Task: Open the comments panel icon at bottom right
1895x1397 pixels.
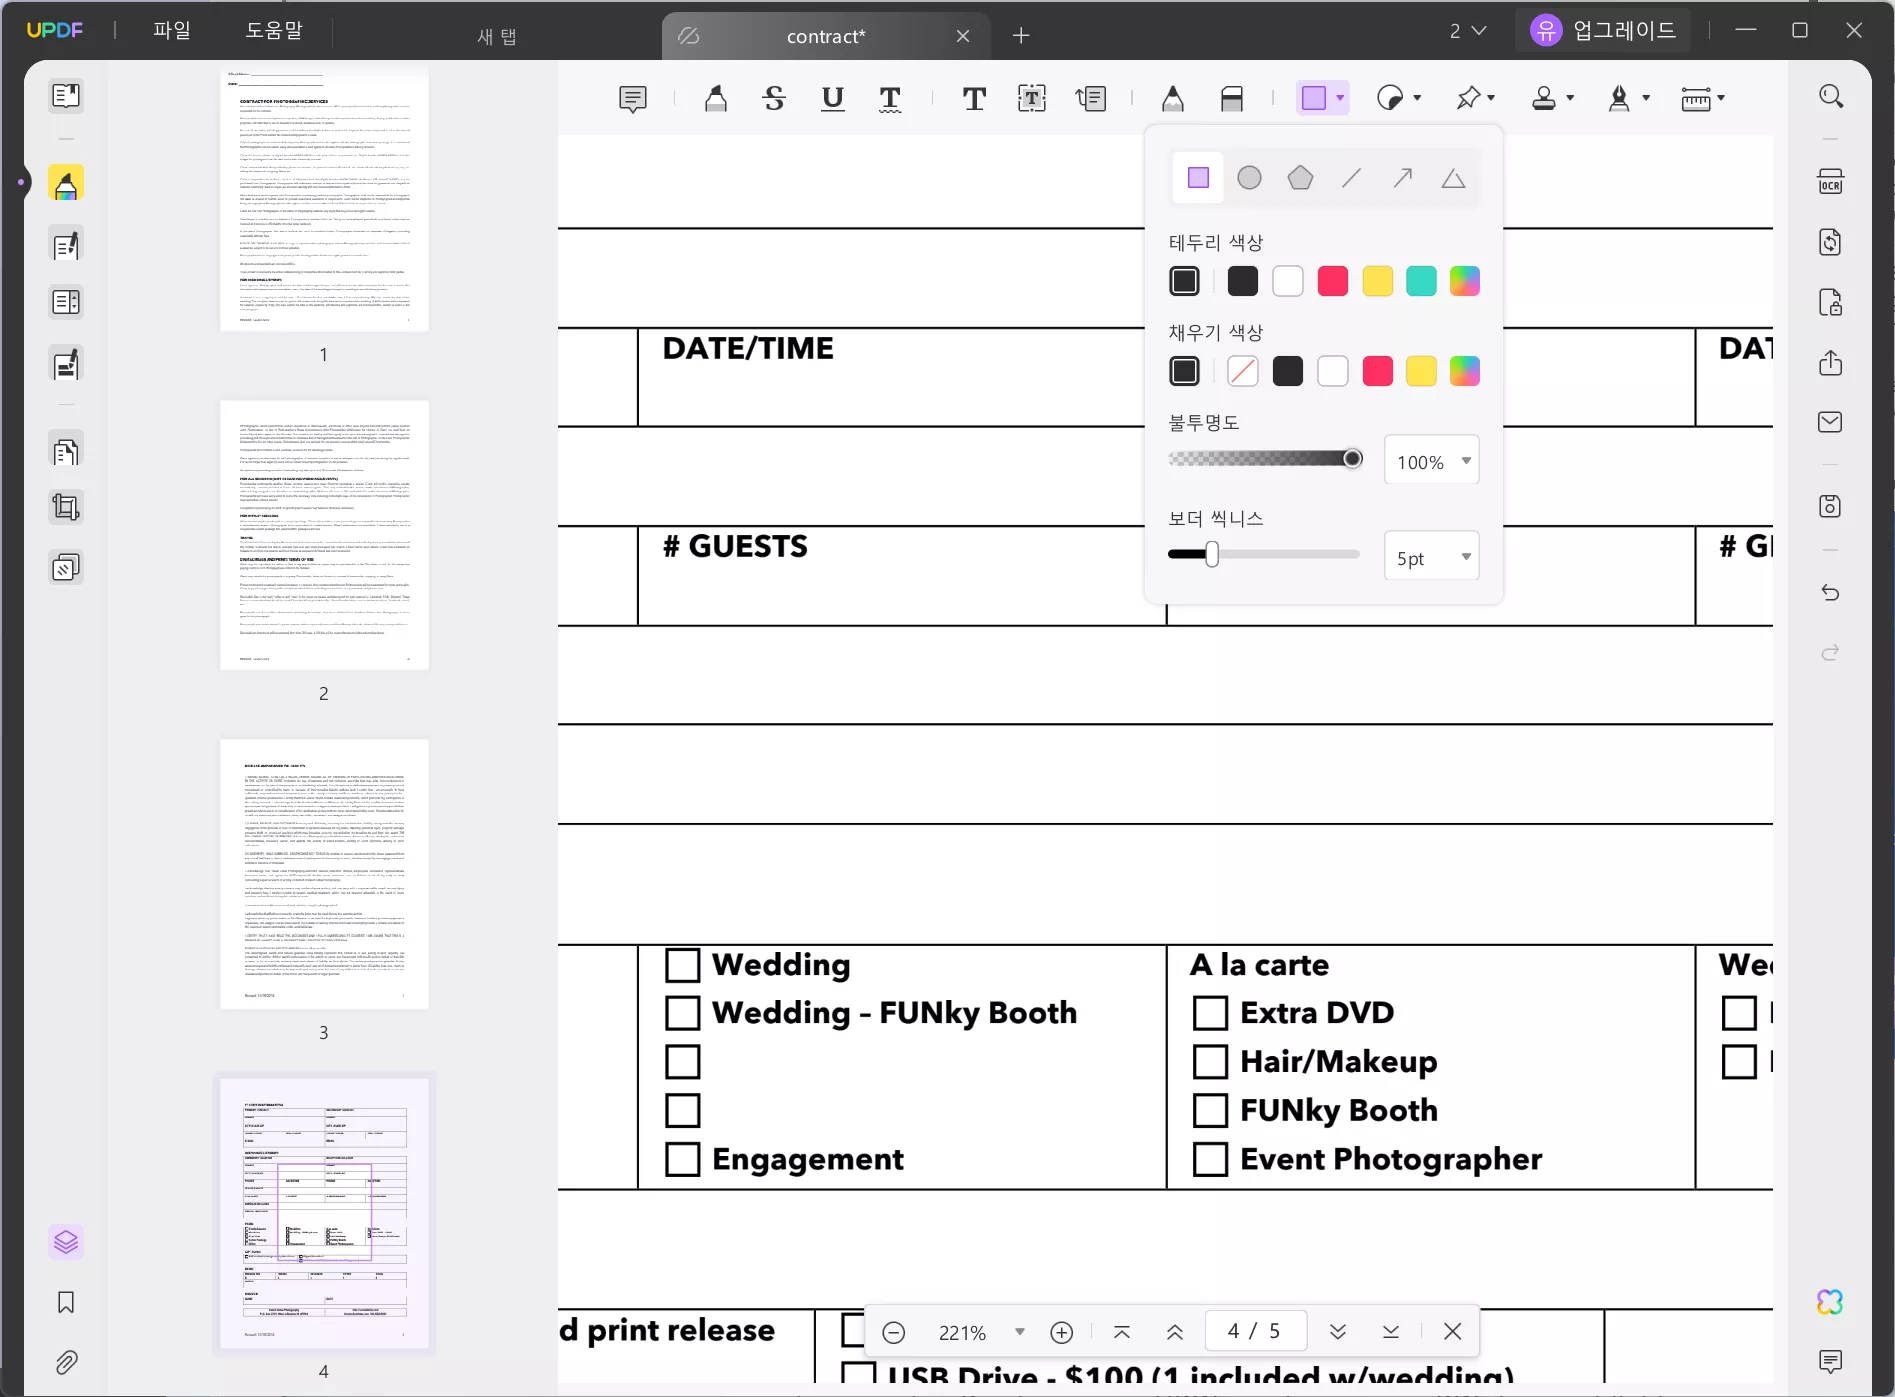Action: point(1830,1361)
